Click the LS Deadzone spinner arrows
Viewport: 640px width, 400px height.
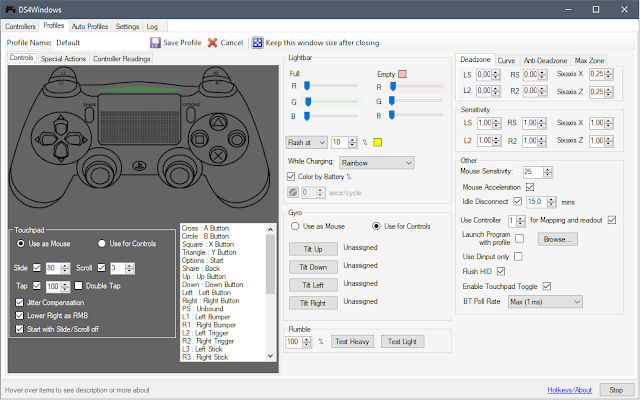(x=496, y=75)
